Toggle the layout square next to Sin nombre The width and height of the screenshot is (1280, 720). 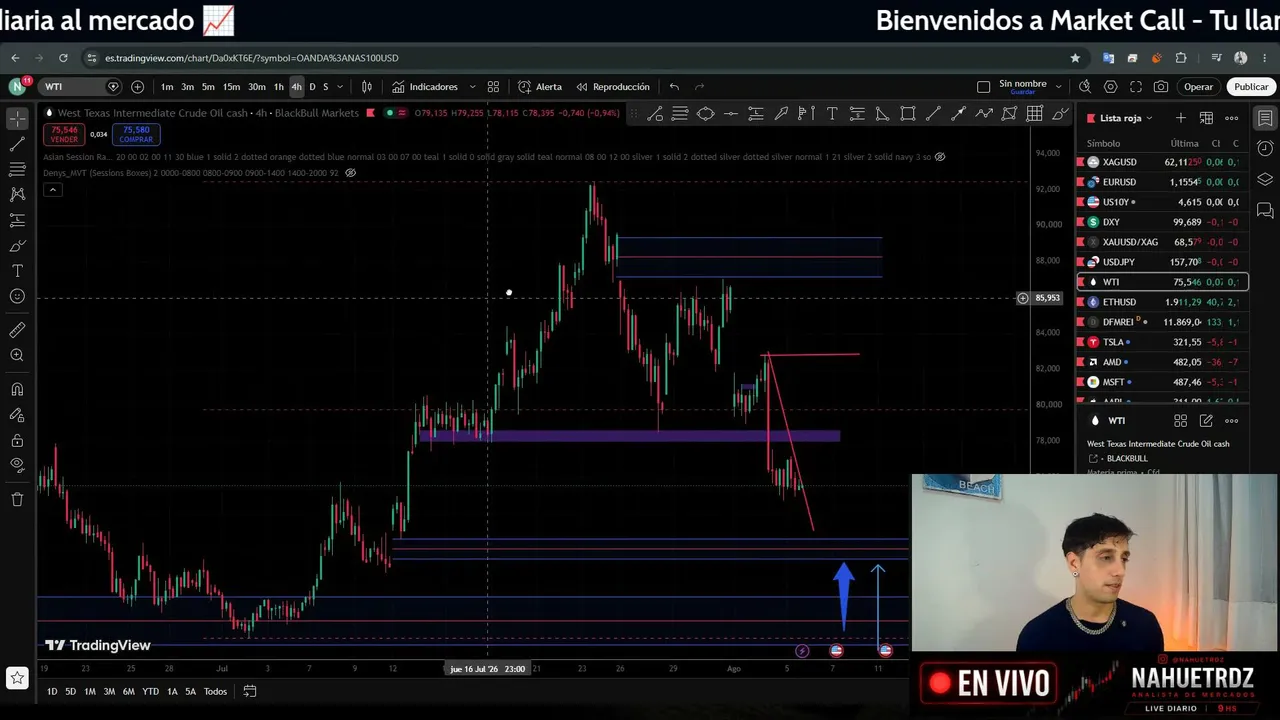(983, 87)
